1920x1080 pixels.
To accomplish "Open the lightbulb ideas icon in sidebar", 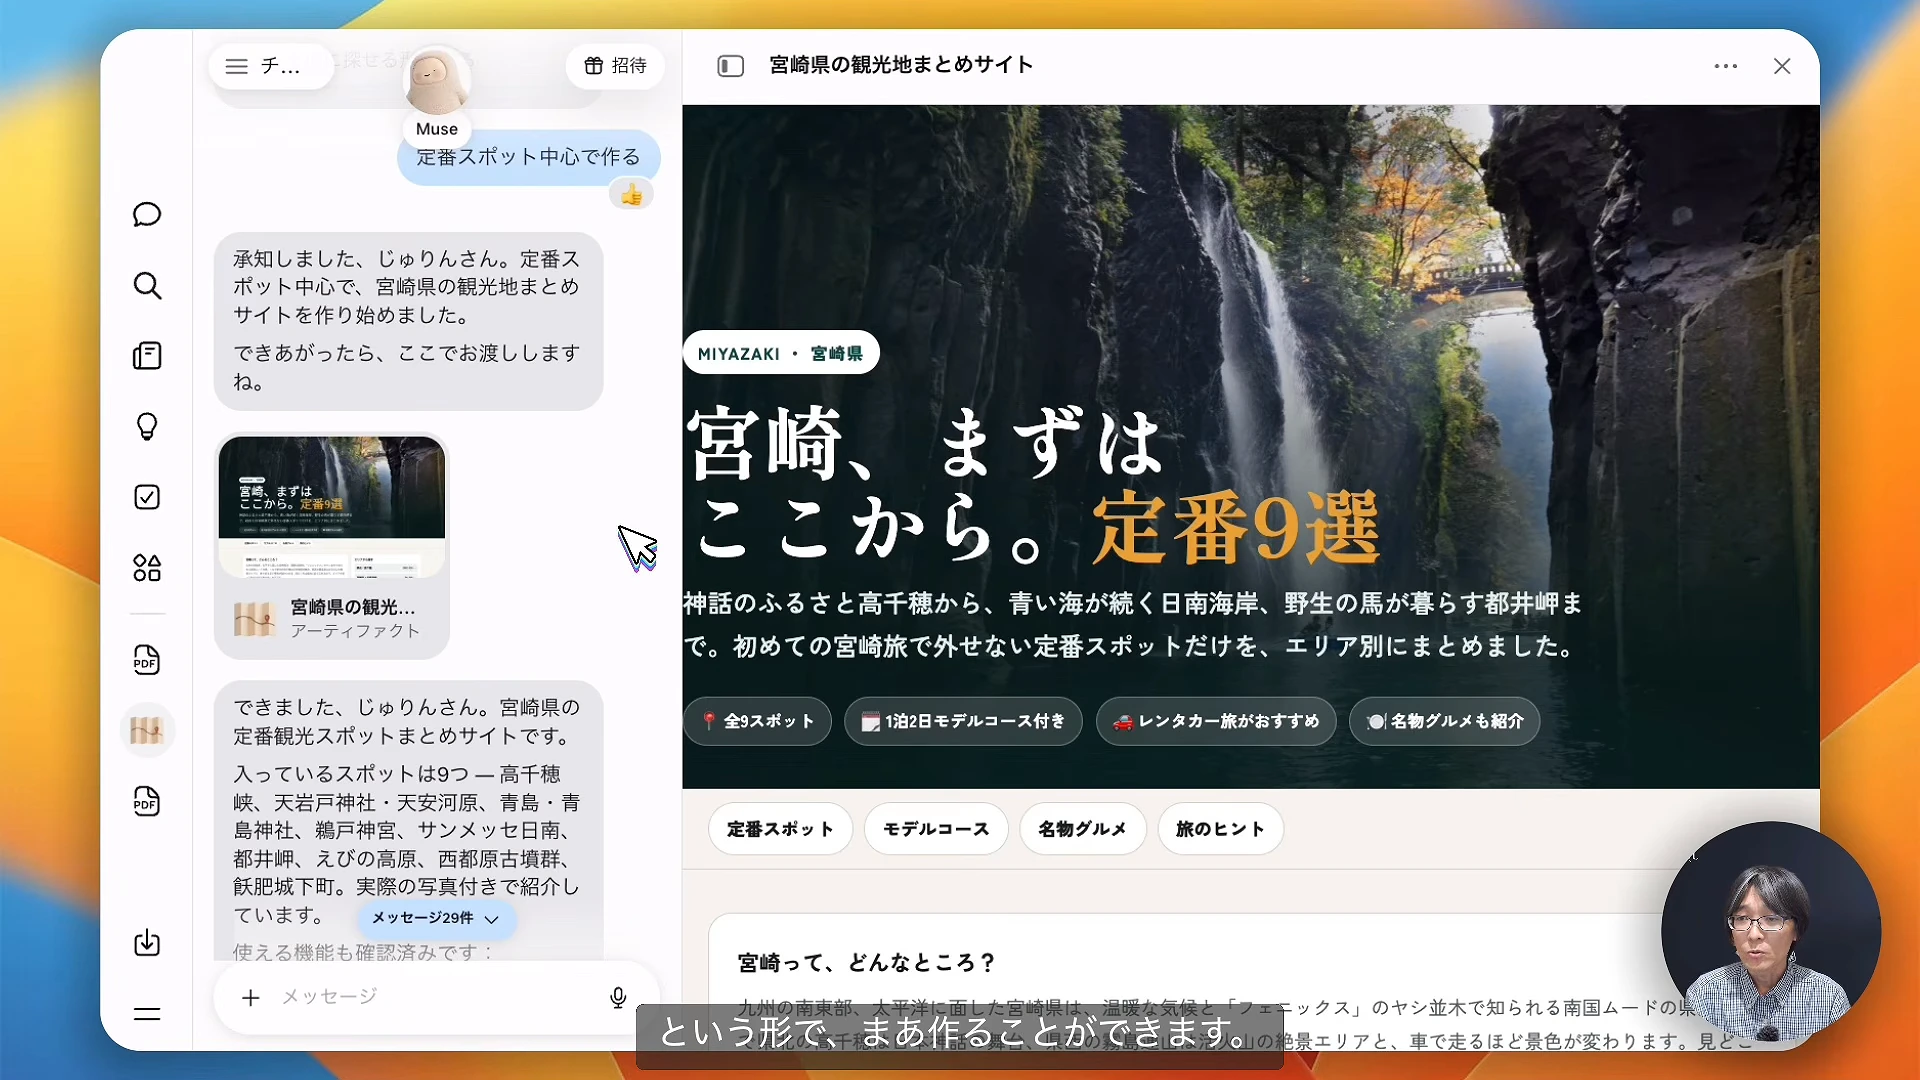I will pos(147,427).
